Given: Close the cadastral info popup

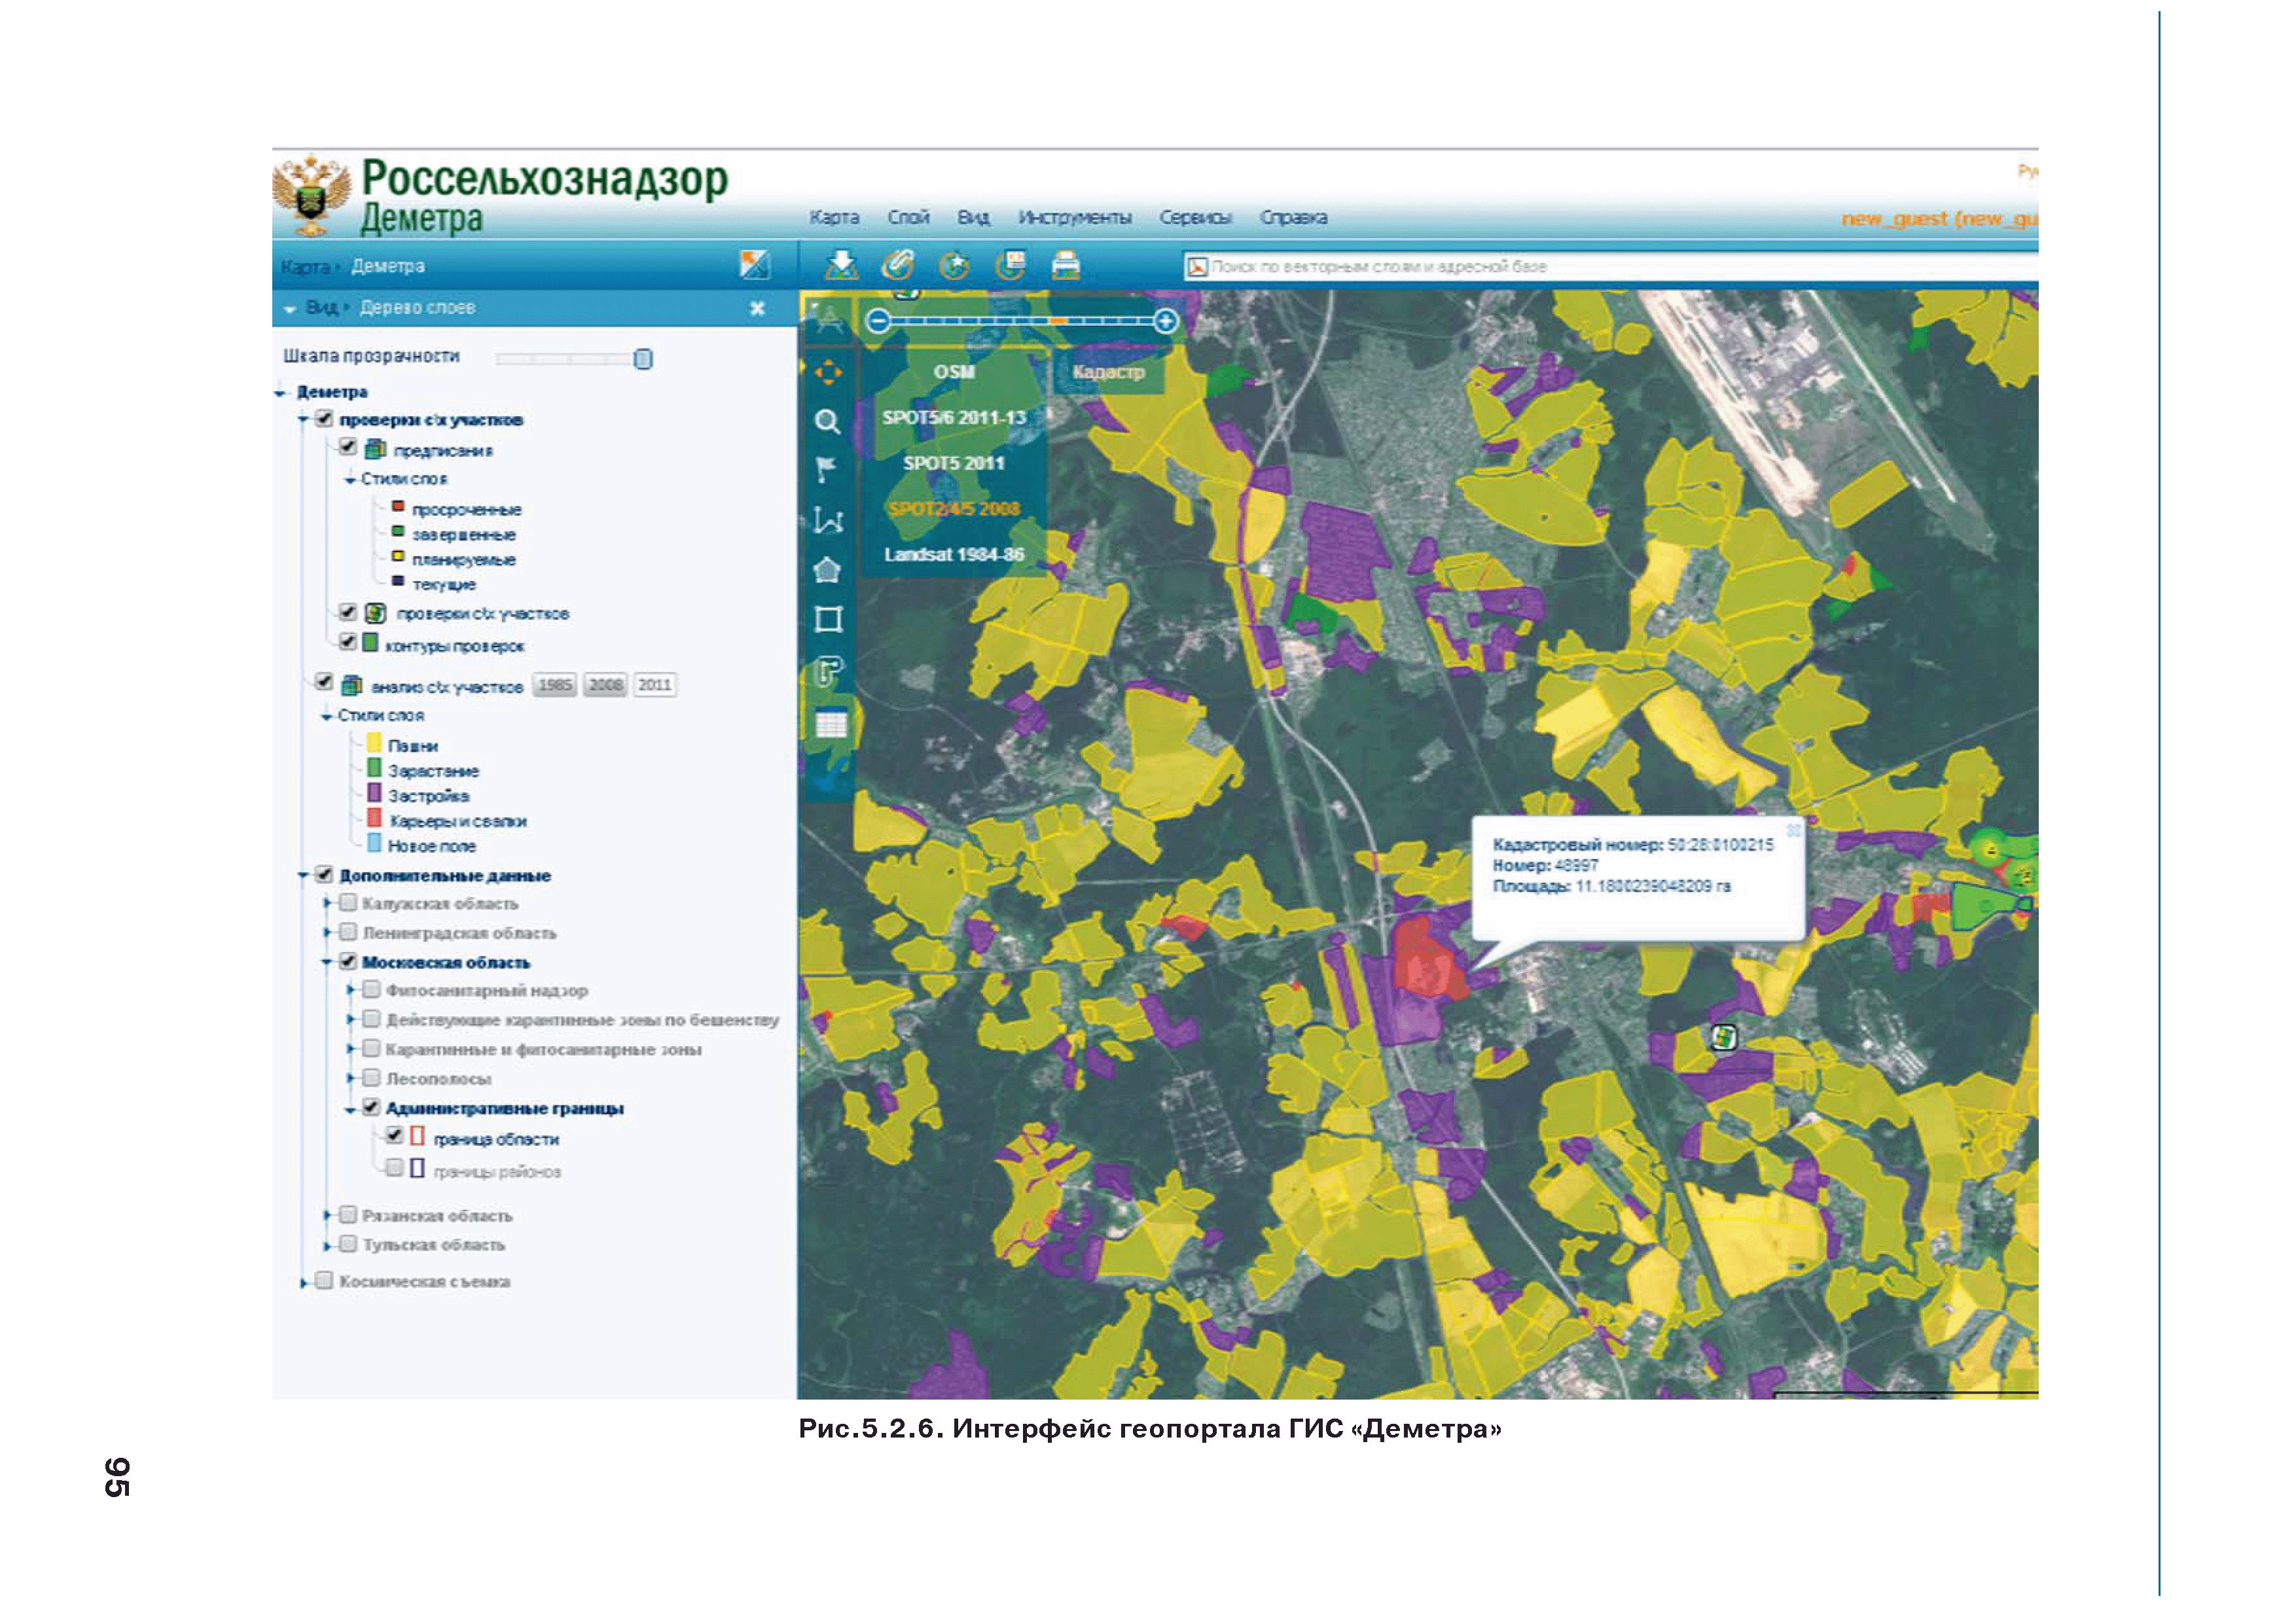Looking at the screenshot, I should [1793, 830].
